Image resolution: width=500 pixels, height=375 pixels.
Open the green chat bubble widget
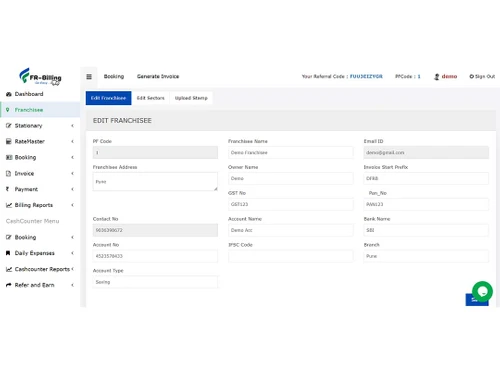482,292
